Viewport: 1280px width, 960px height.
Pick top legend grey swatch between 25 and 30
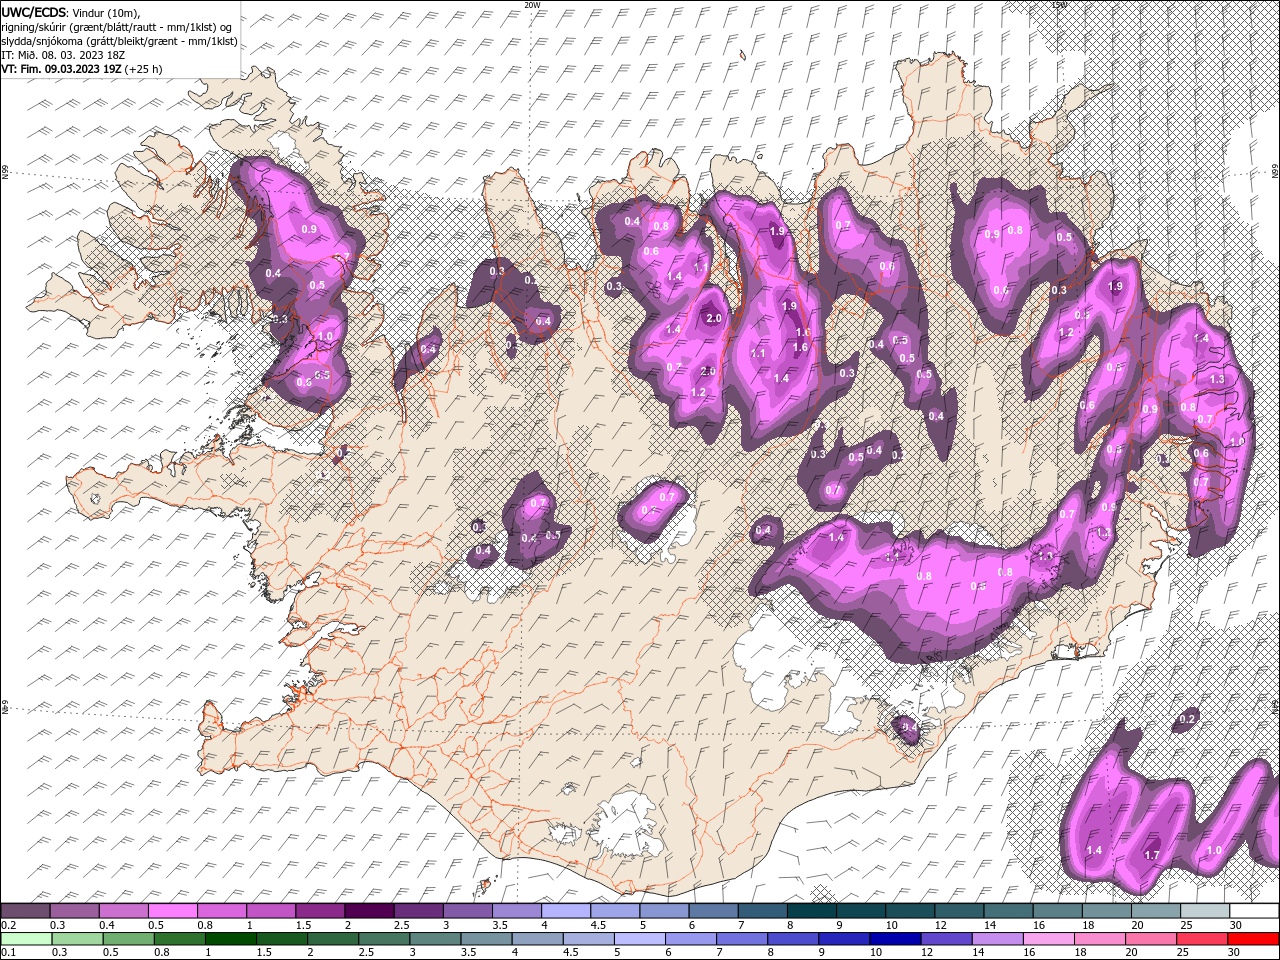point(1205,910)
